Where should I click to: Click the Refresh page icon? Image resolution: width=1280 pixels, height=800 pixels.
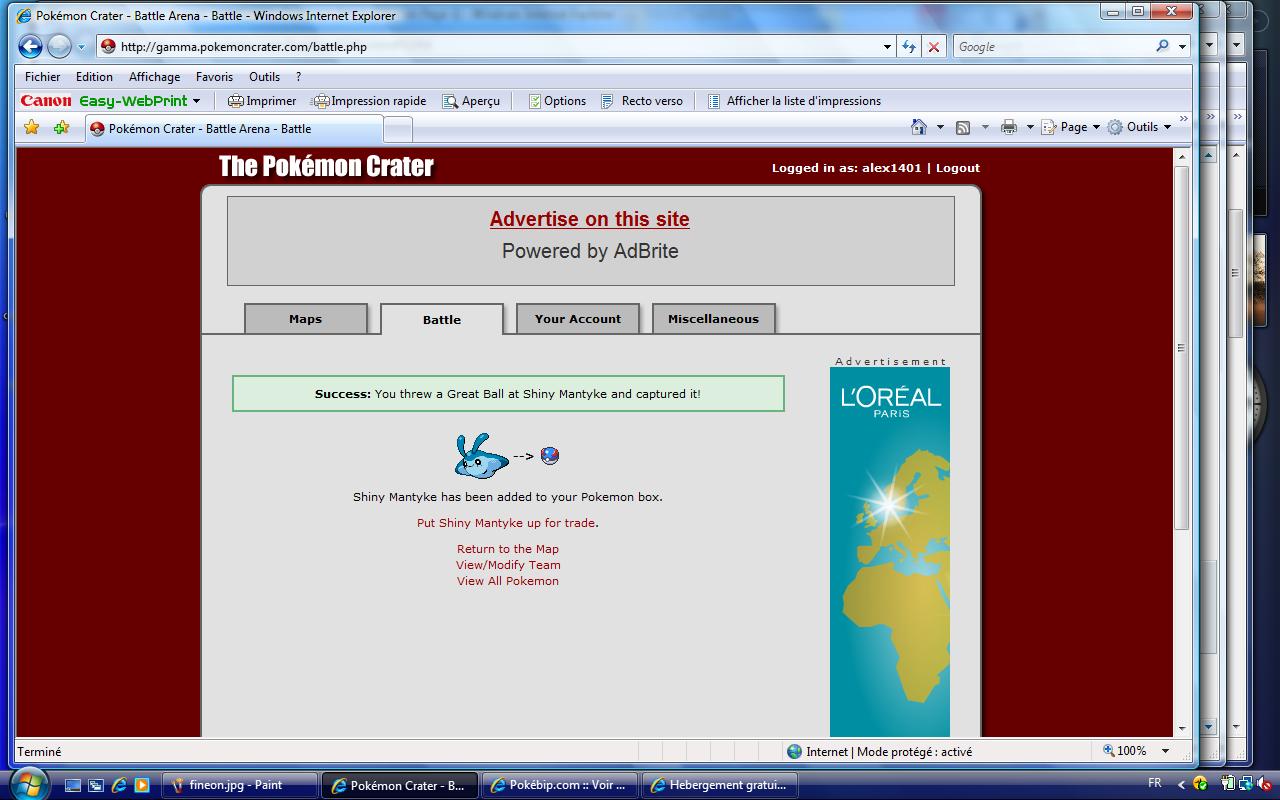(x=908, y=47)
